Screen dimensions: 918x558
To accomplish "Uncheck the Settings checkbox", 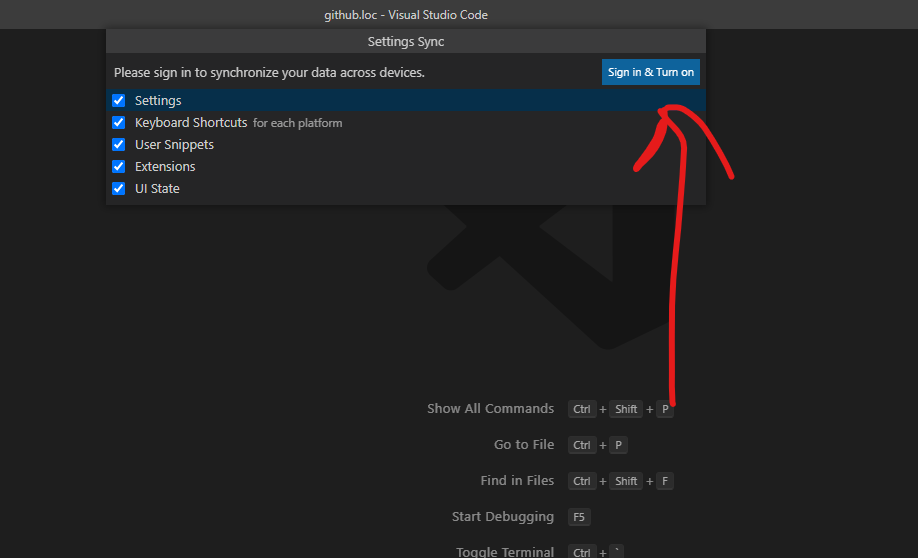I will click(x=118, y=101).
